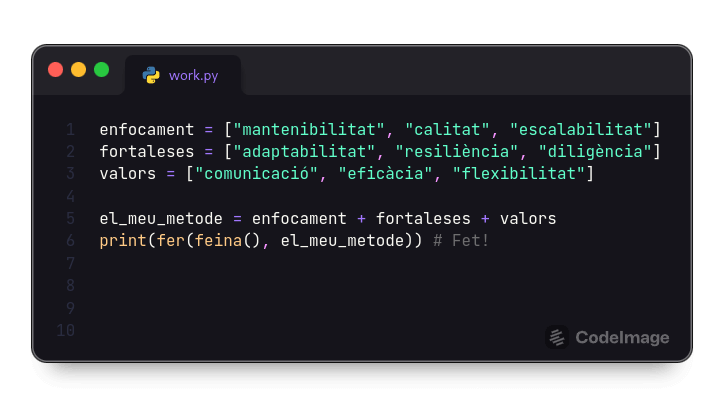Click the fortaleses variable on line 2
The height and width of the screenshot is (407, 724).
click(147, 152)
